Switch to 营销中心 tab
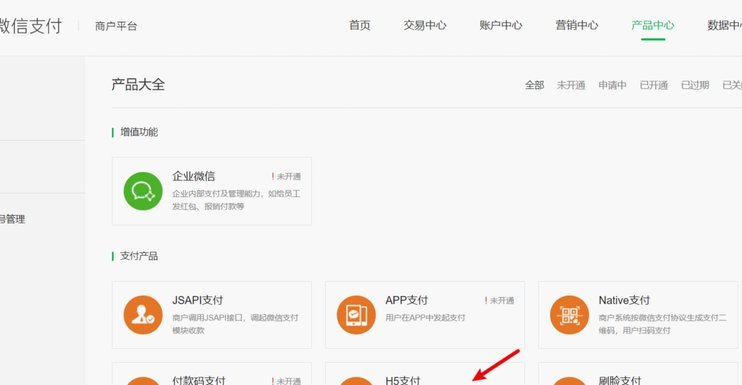This screenshot has width=742, height=385. pos(577,25)
